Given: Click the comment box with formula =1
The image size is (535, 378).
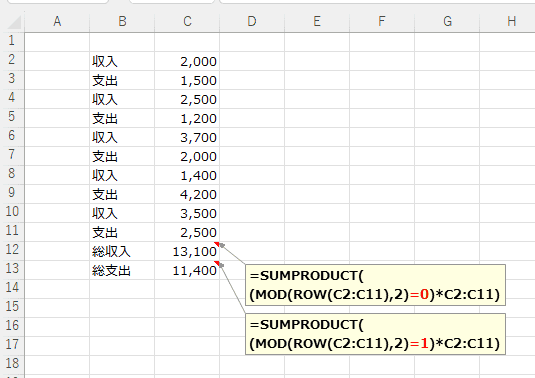Looking at the screenshot, I should tap(375, 334).
